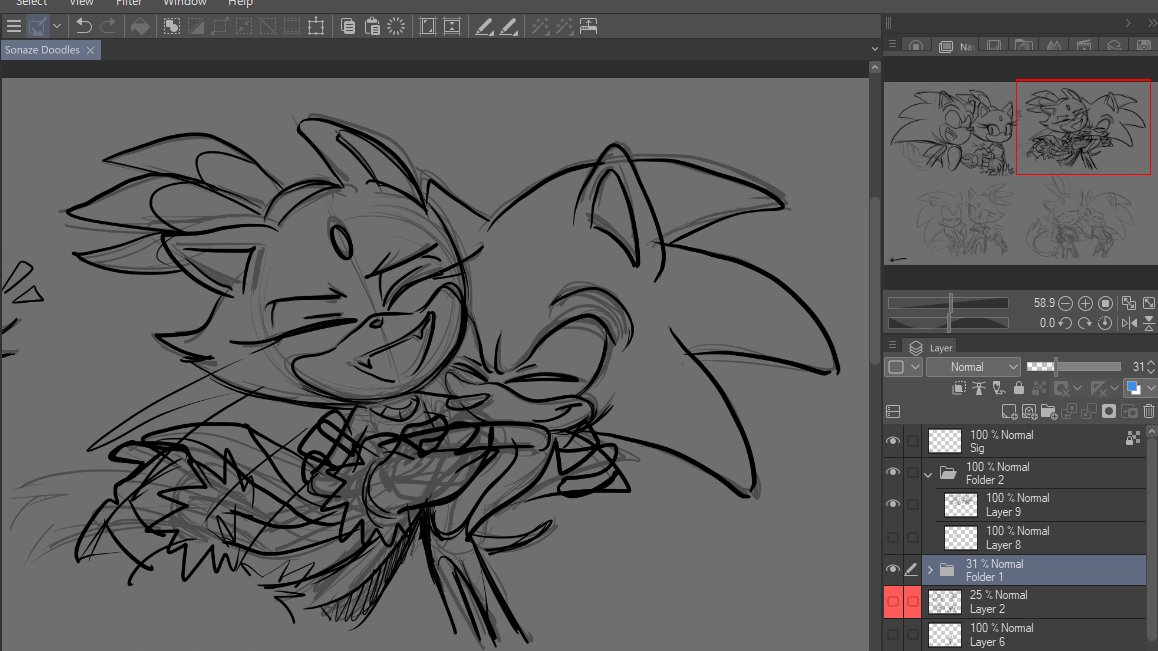
Task: Click the Navigator rotation slider
Action: (x=948, y=323)
